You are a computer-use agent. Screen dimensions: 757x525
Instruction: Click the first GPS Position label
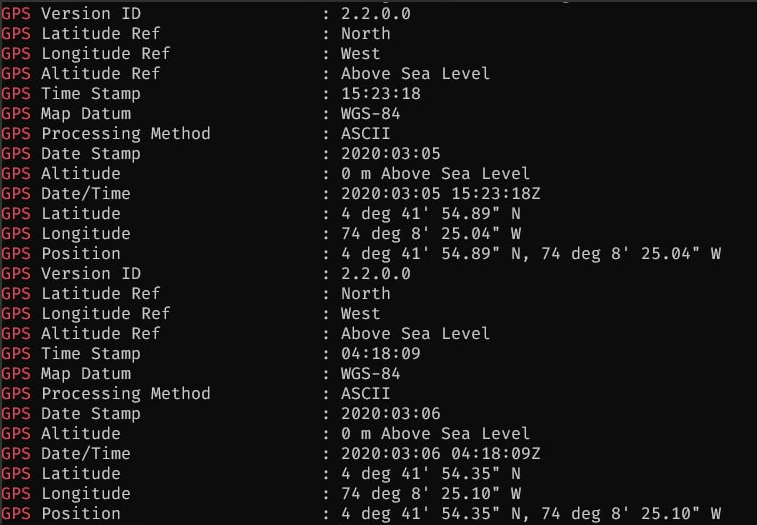(61, 254)
